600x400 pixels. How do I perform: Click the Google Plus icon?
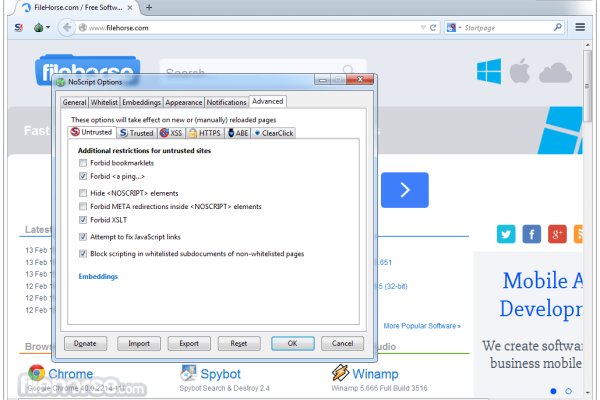coord(558,234)
